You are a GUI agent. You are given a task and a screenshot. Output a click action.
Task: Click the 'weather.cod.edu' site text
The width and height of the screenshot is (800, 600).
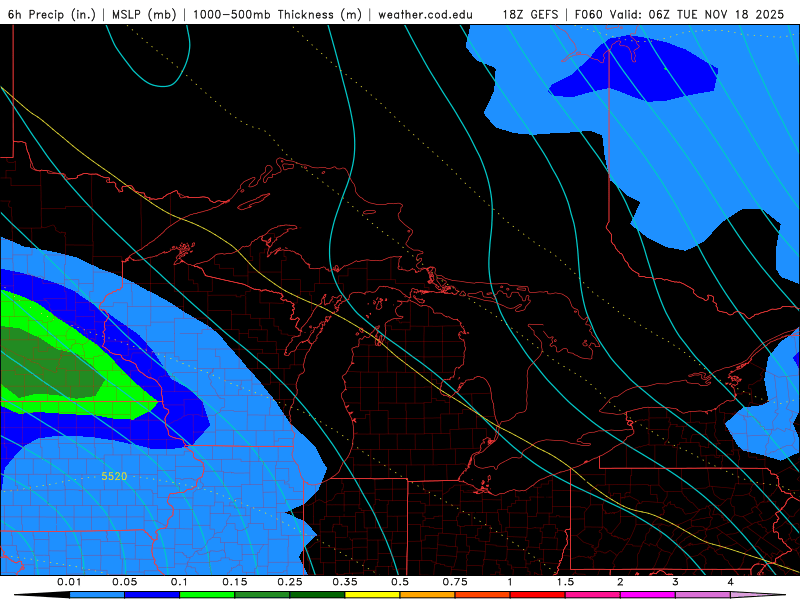coord(426,14)
